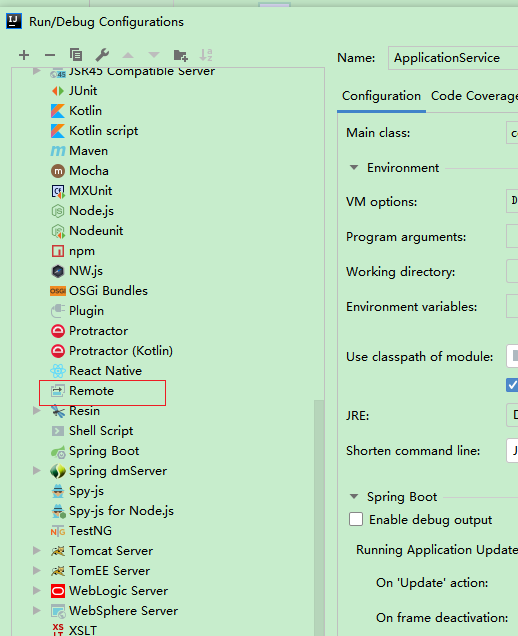
Task: Select the Nodeunit icon
Action: [58, 231]
